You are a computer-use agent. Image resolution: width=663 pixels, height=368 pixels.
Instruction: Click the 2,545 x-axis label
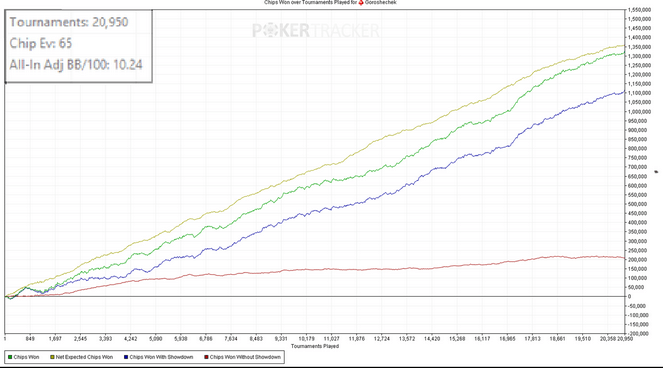tap(80, 339)
